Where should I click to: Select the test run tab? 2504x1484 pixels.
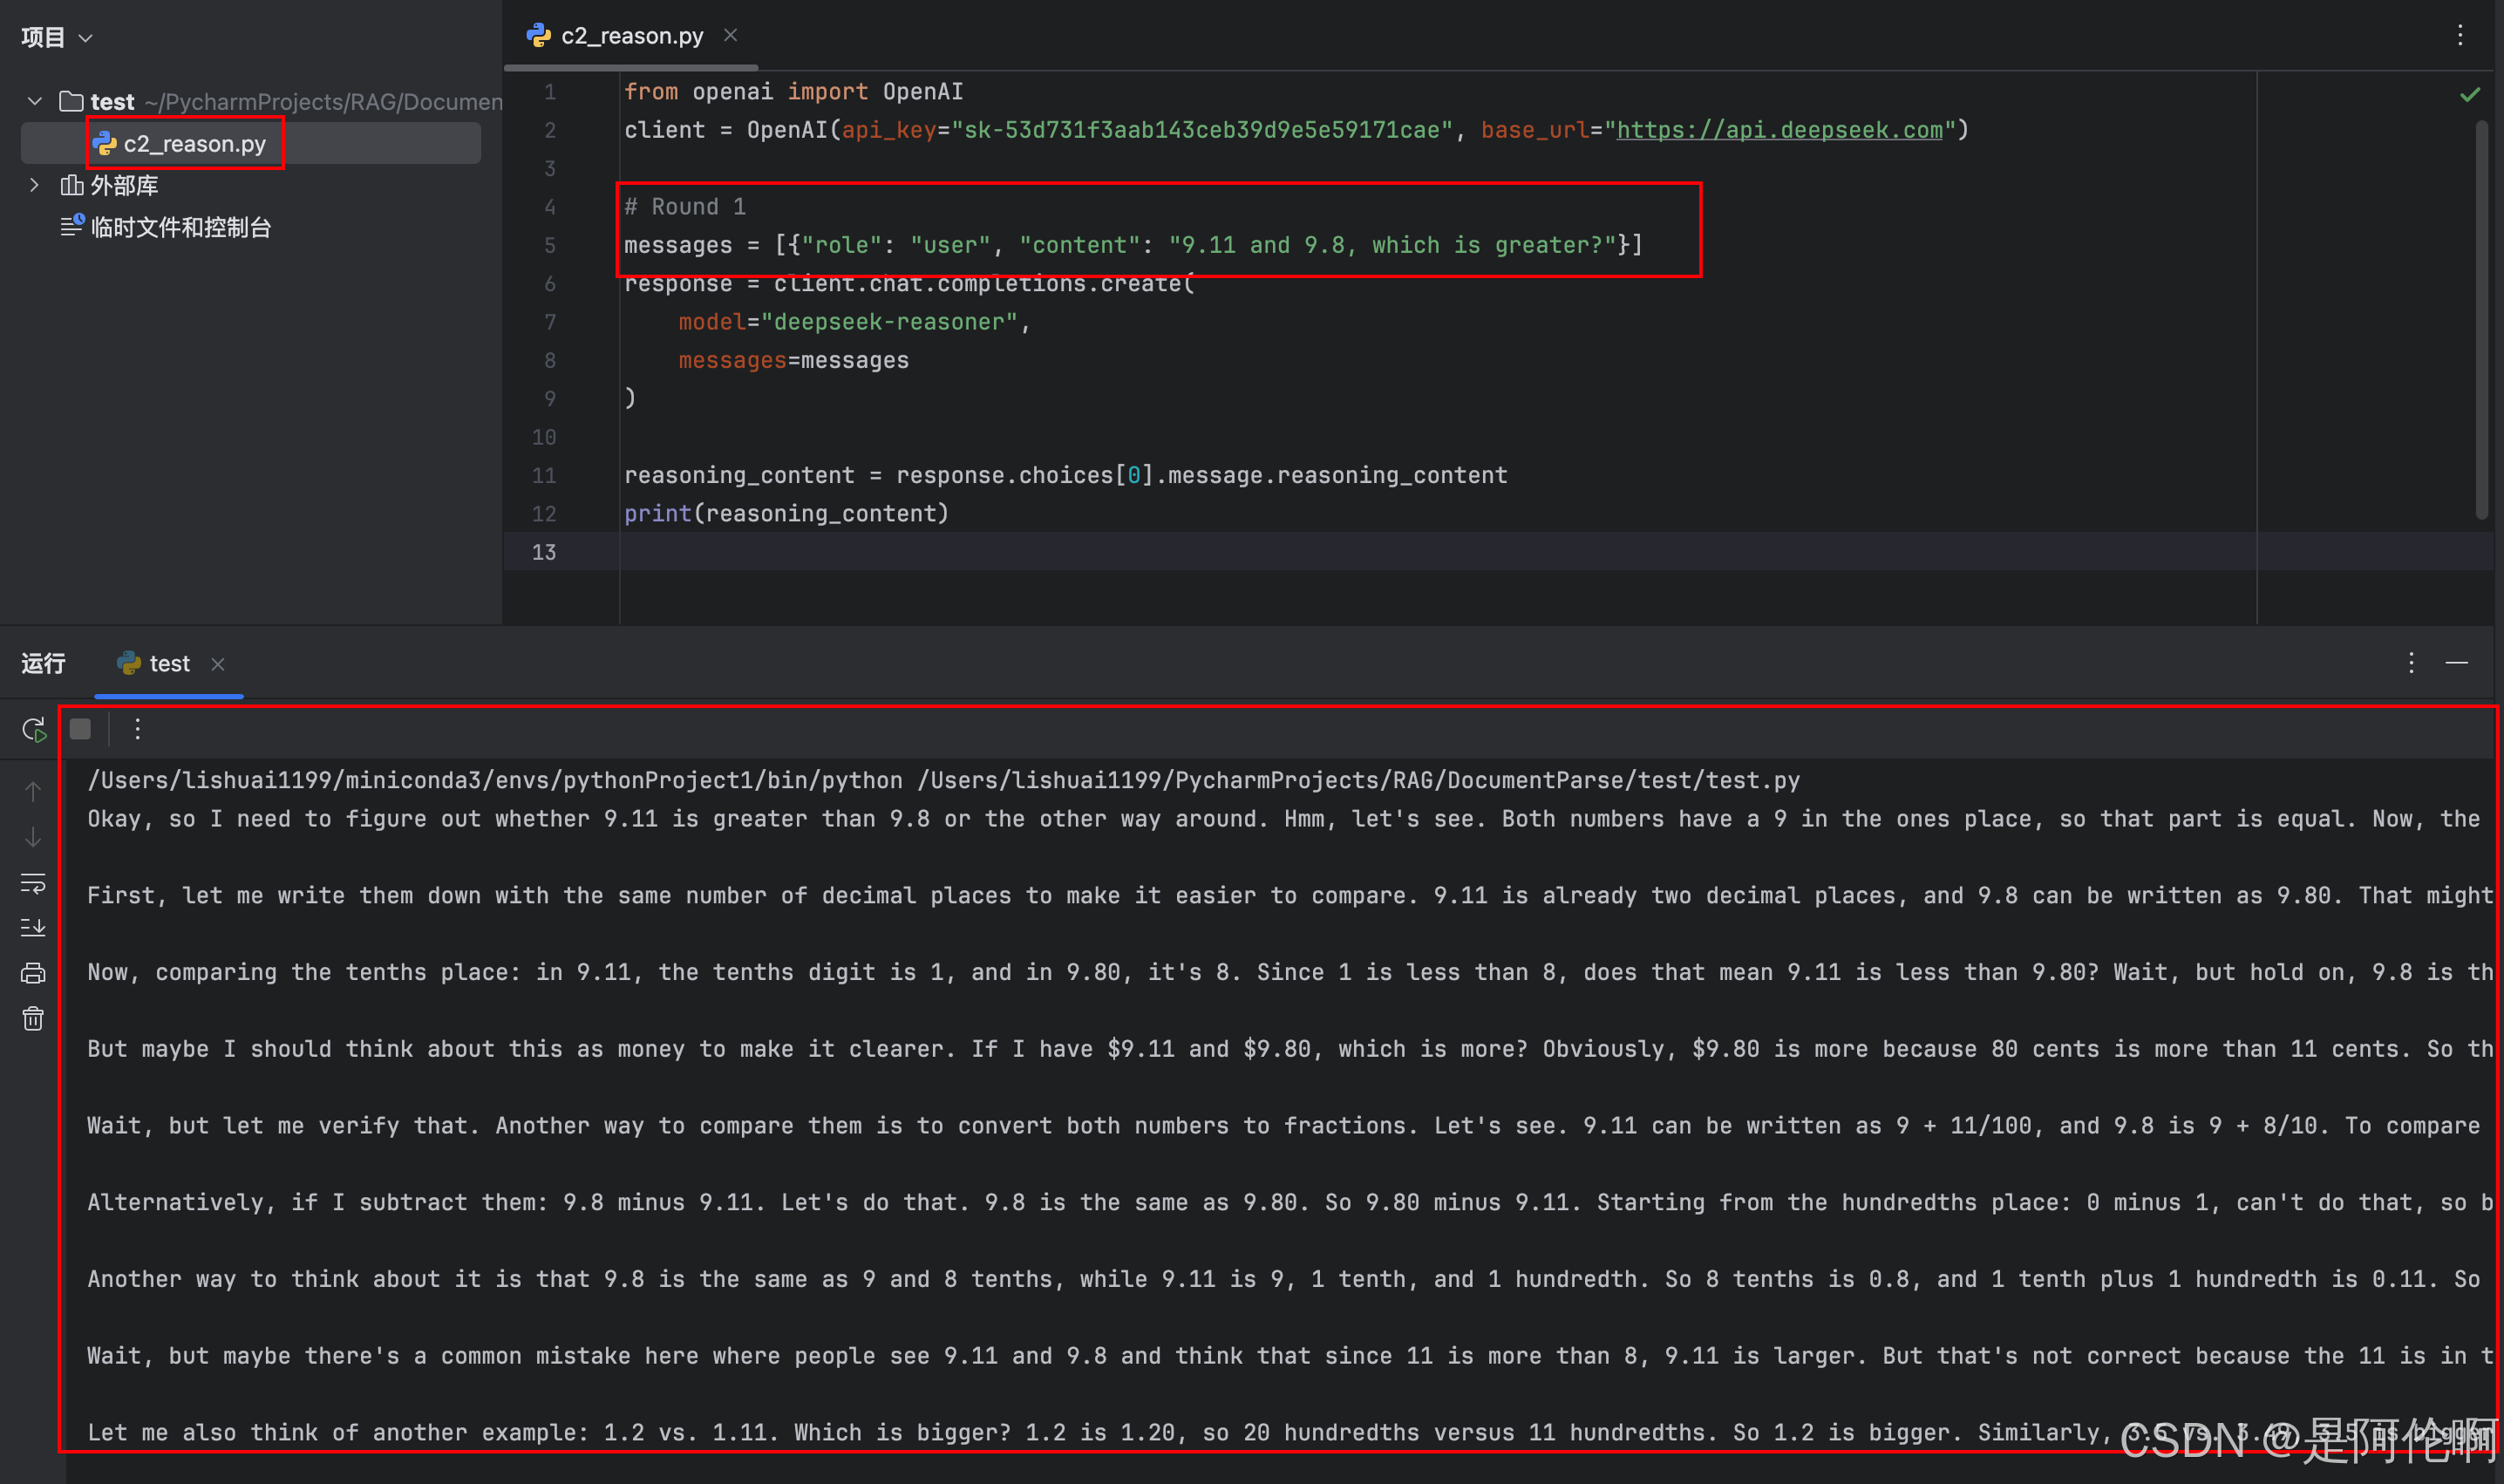[168, 664]
